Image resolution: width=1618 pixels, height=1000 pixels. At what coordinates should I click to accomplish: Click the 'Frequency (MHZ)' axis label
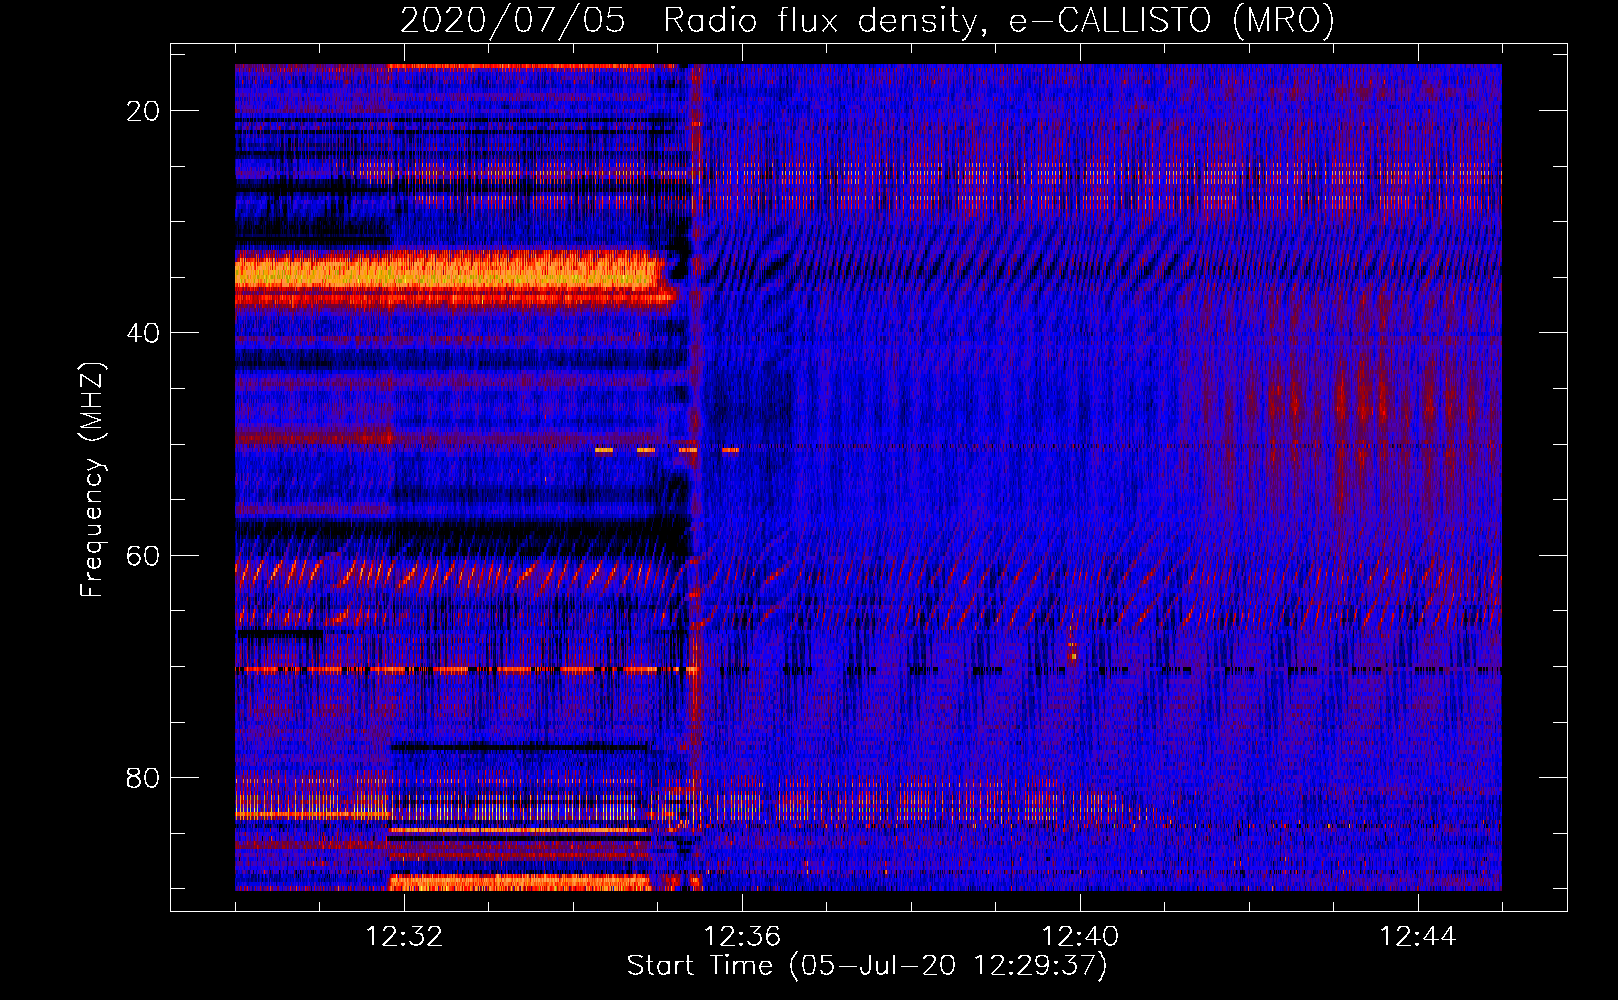click(92, 480)
